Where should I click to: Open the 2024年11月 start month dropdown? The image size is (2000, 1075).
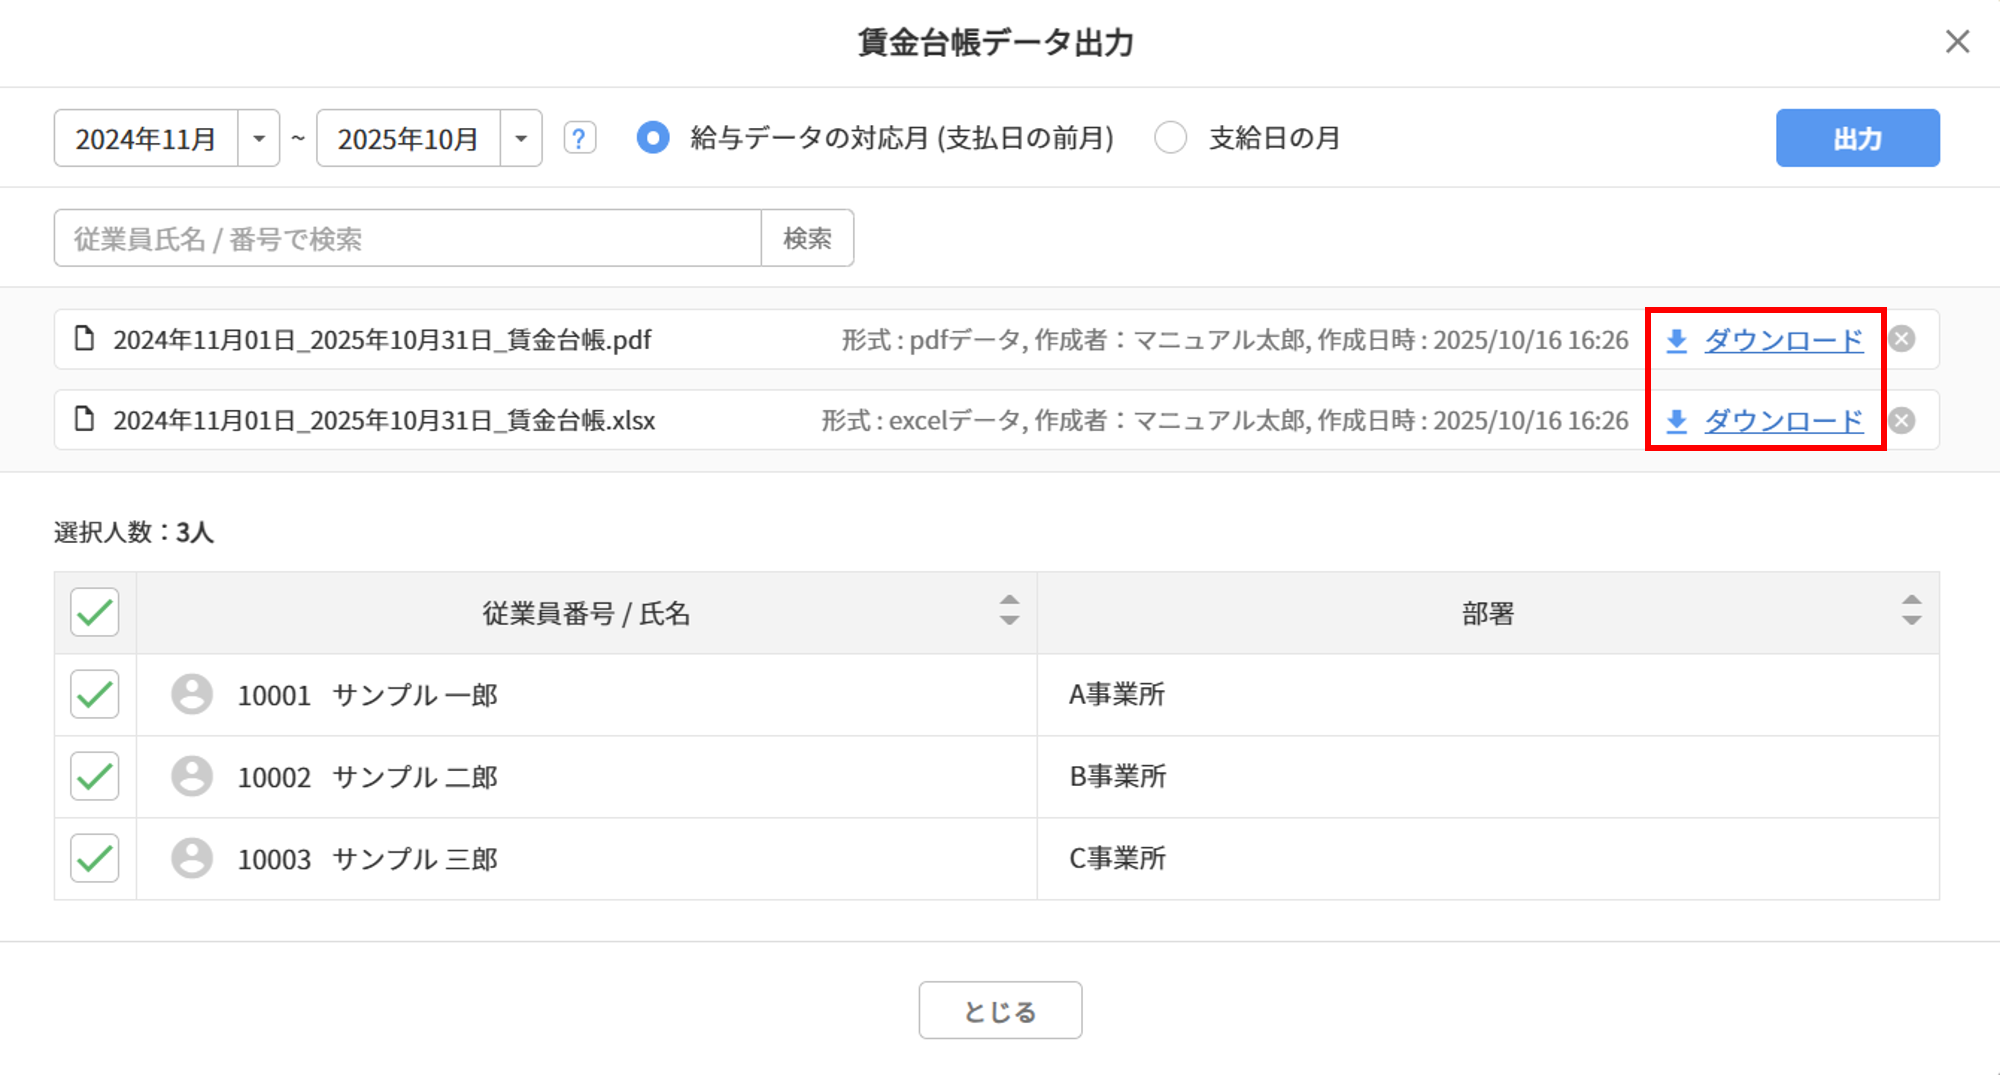259,138
